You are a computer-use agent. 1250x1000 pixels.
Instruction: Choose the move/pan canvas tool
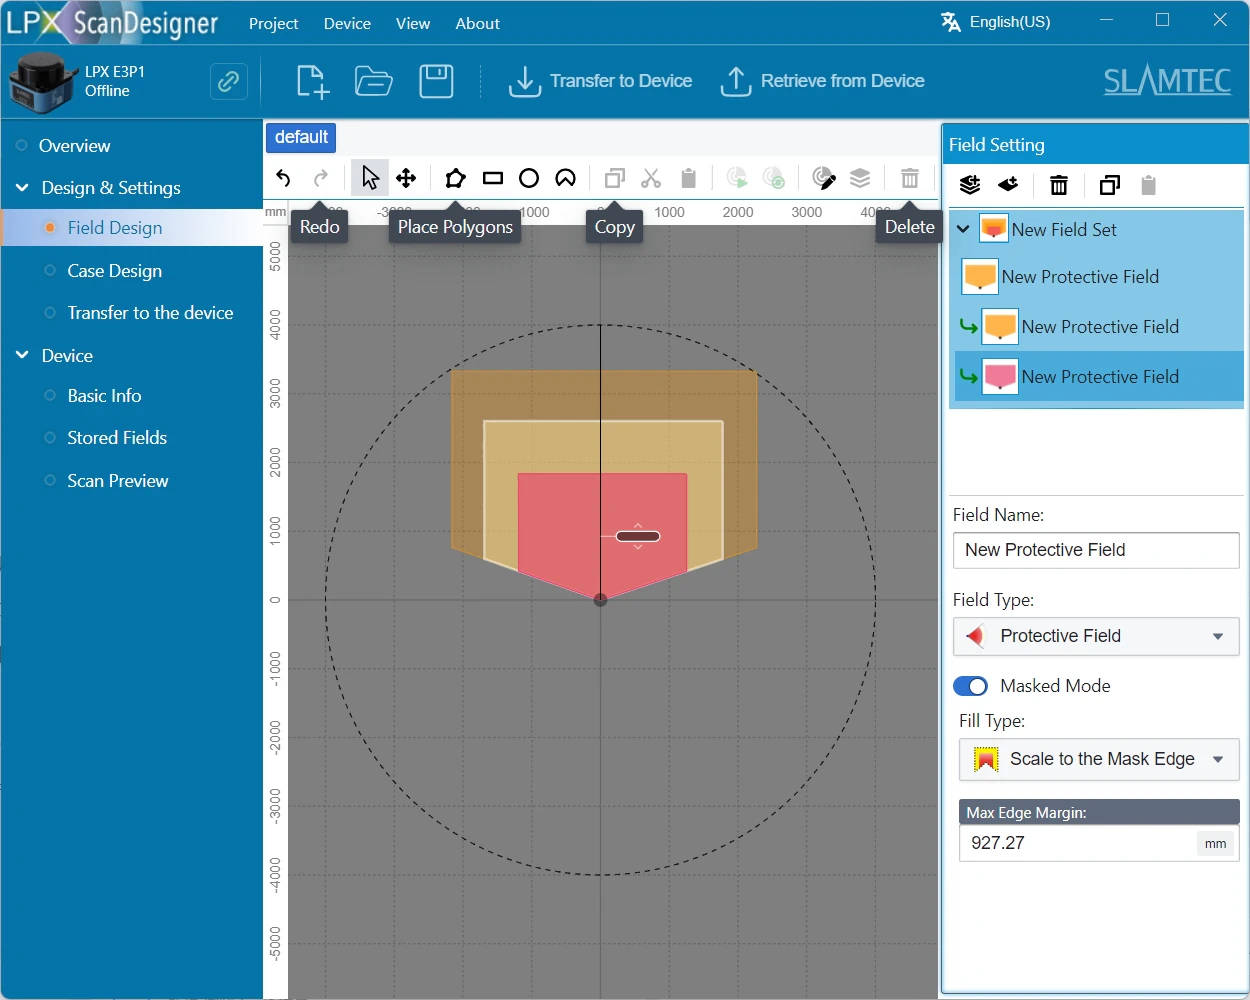pos(406,178)
